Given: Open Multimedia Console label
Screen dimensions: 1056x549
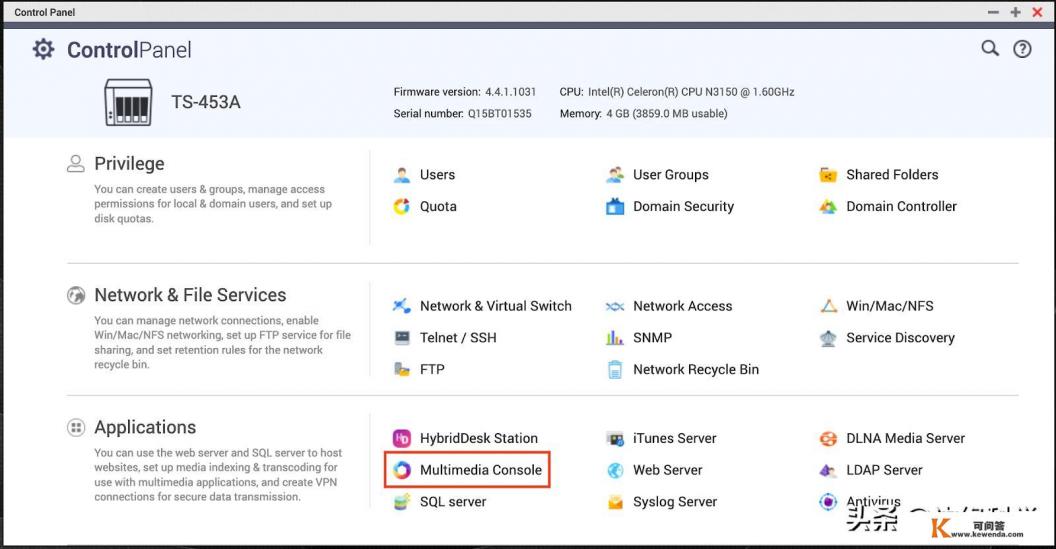Looking at the screenshot, I should point(481,470).
